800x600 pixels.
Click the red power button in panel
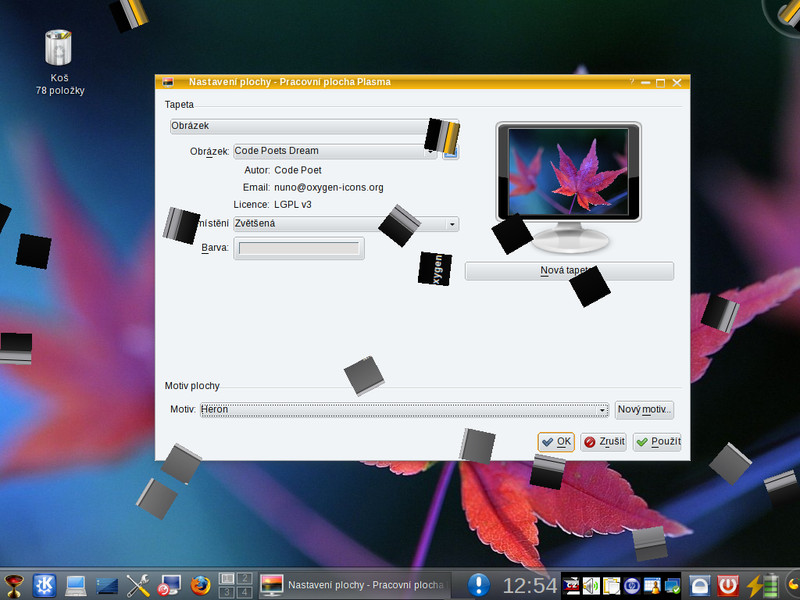coord(729,584)
